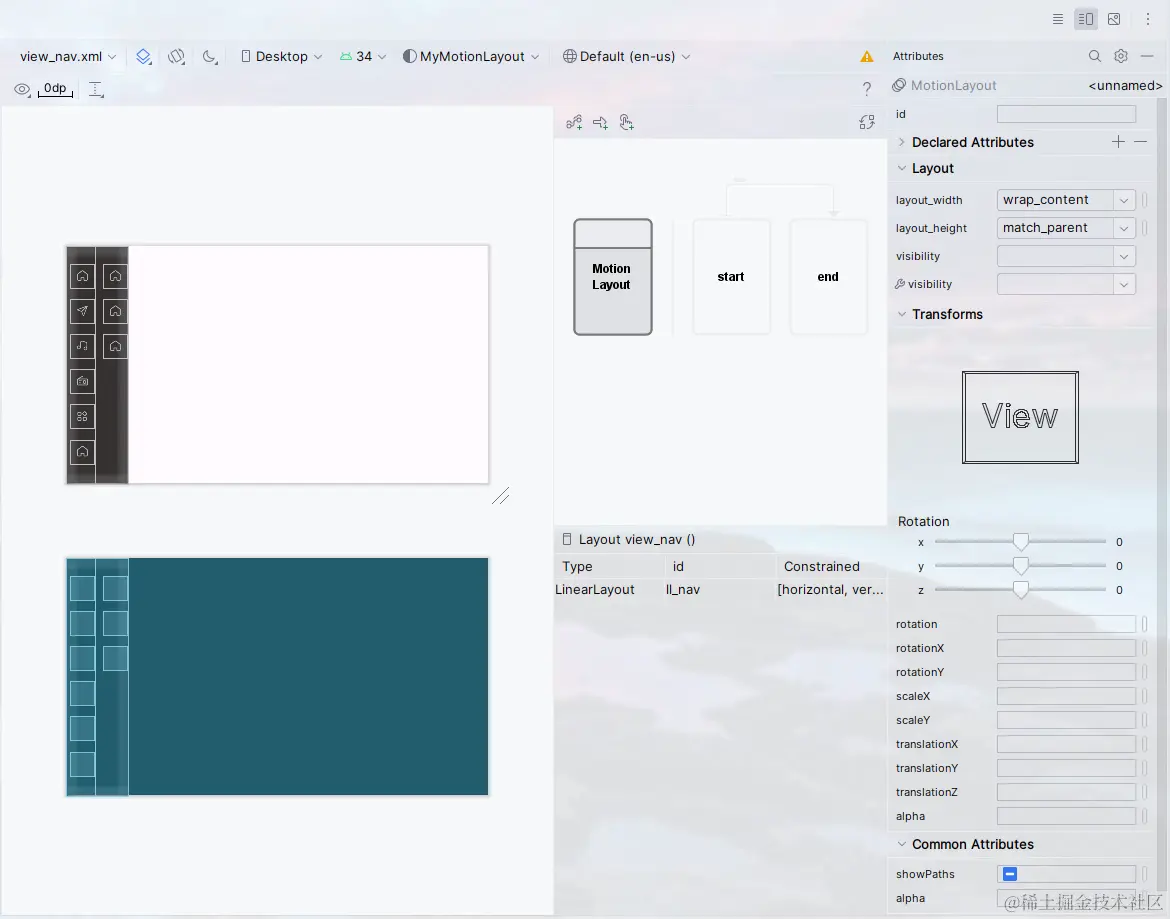Open the vertical three-dot options menu

[x=1148, y=19]
